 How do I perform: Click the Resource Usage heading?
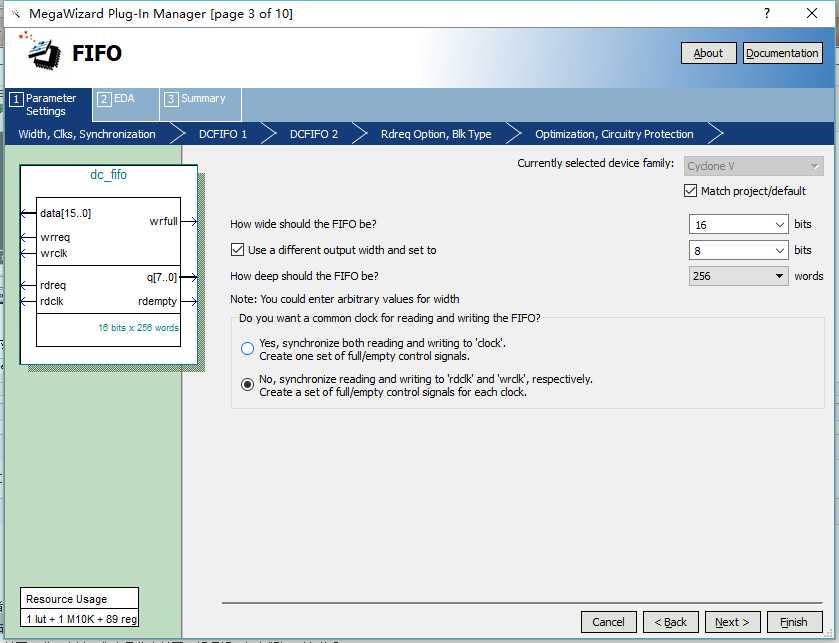coord(66,599)
